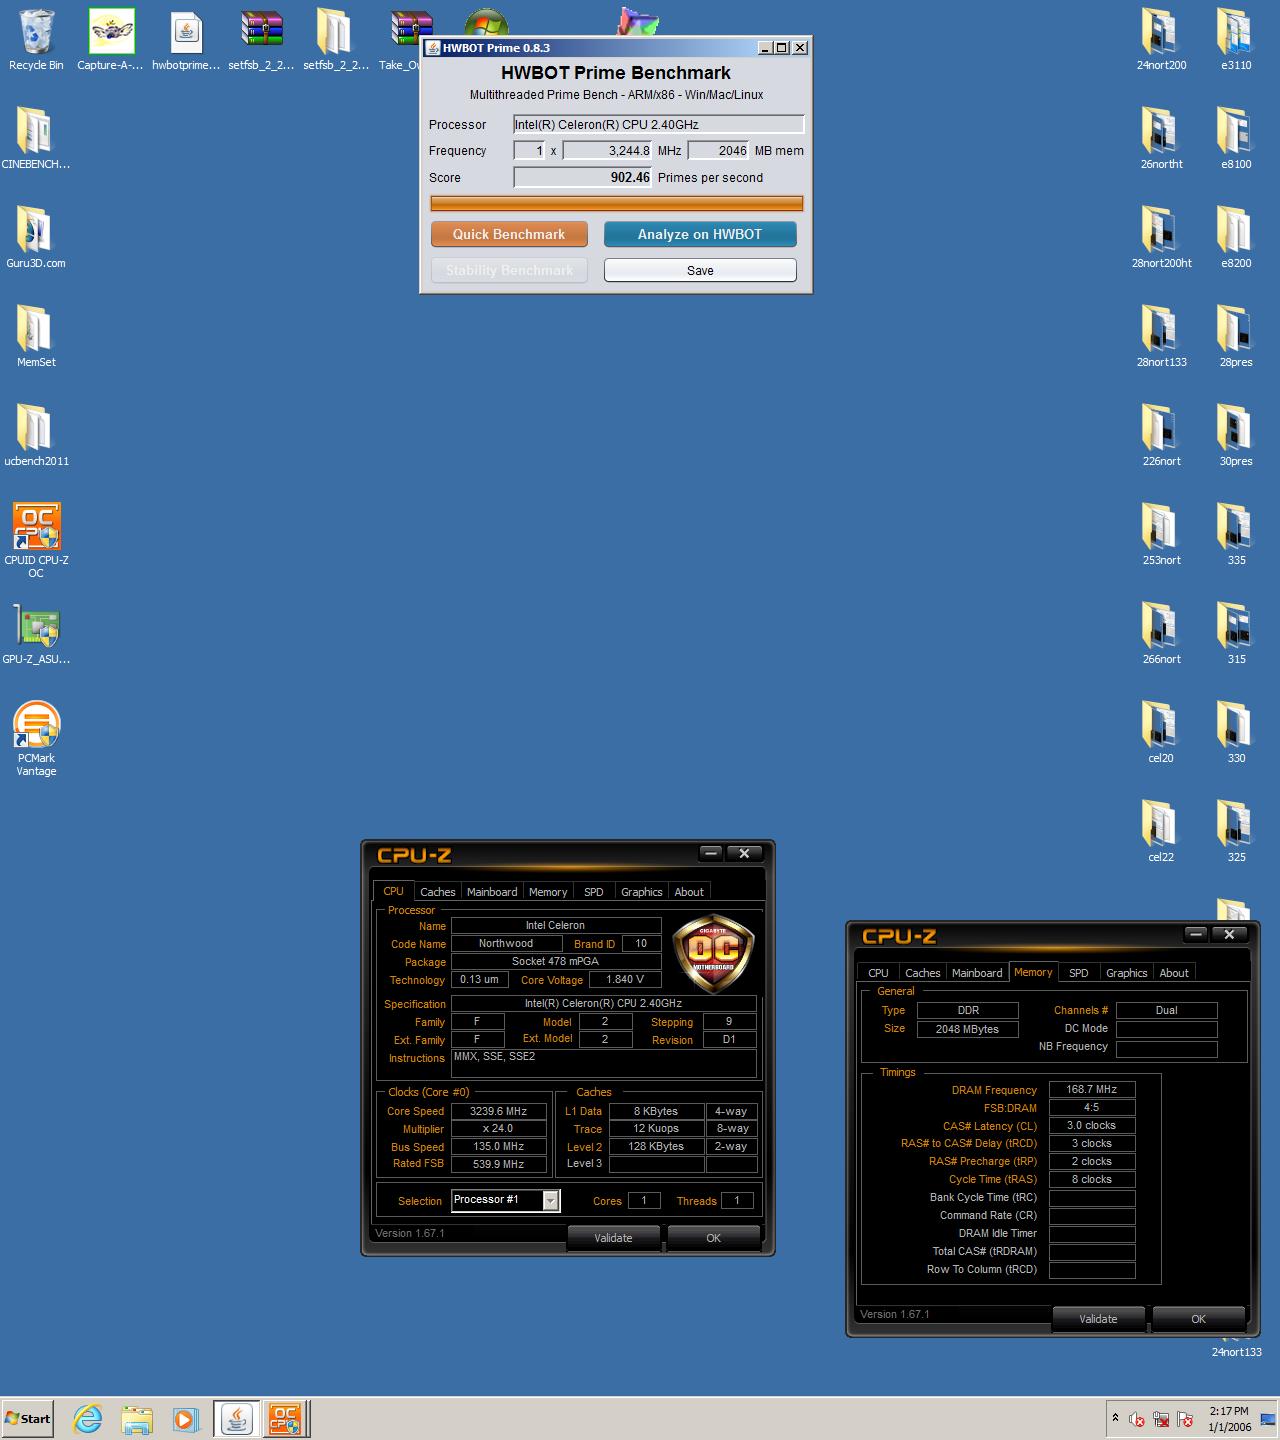Click the orange benchmark progress bar
This screenshot has height=1440, width=1280.
[617, 204]
